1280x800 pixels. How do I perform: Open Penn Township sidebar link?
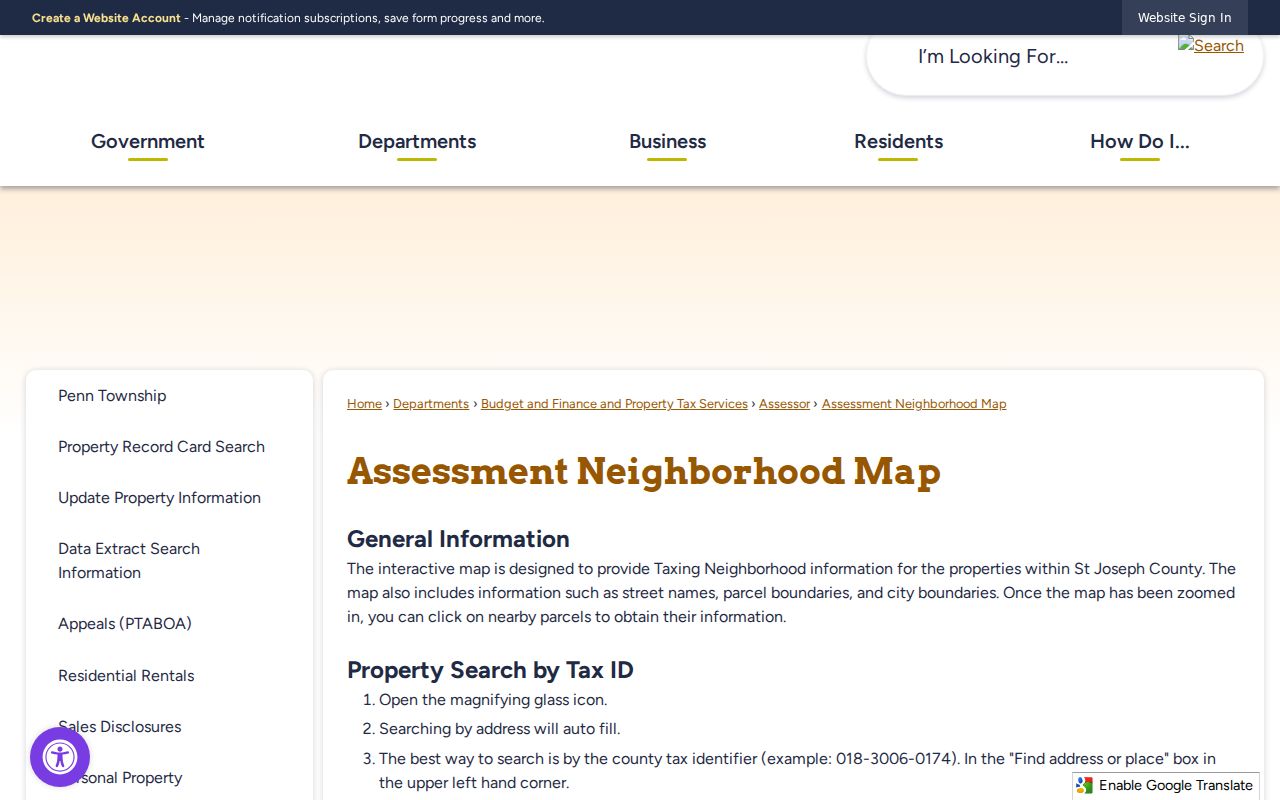pyautogui.click(x=112, y=396)
